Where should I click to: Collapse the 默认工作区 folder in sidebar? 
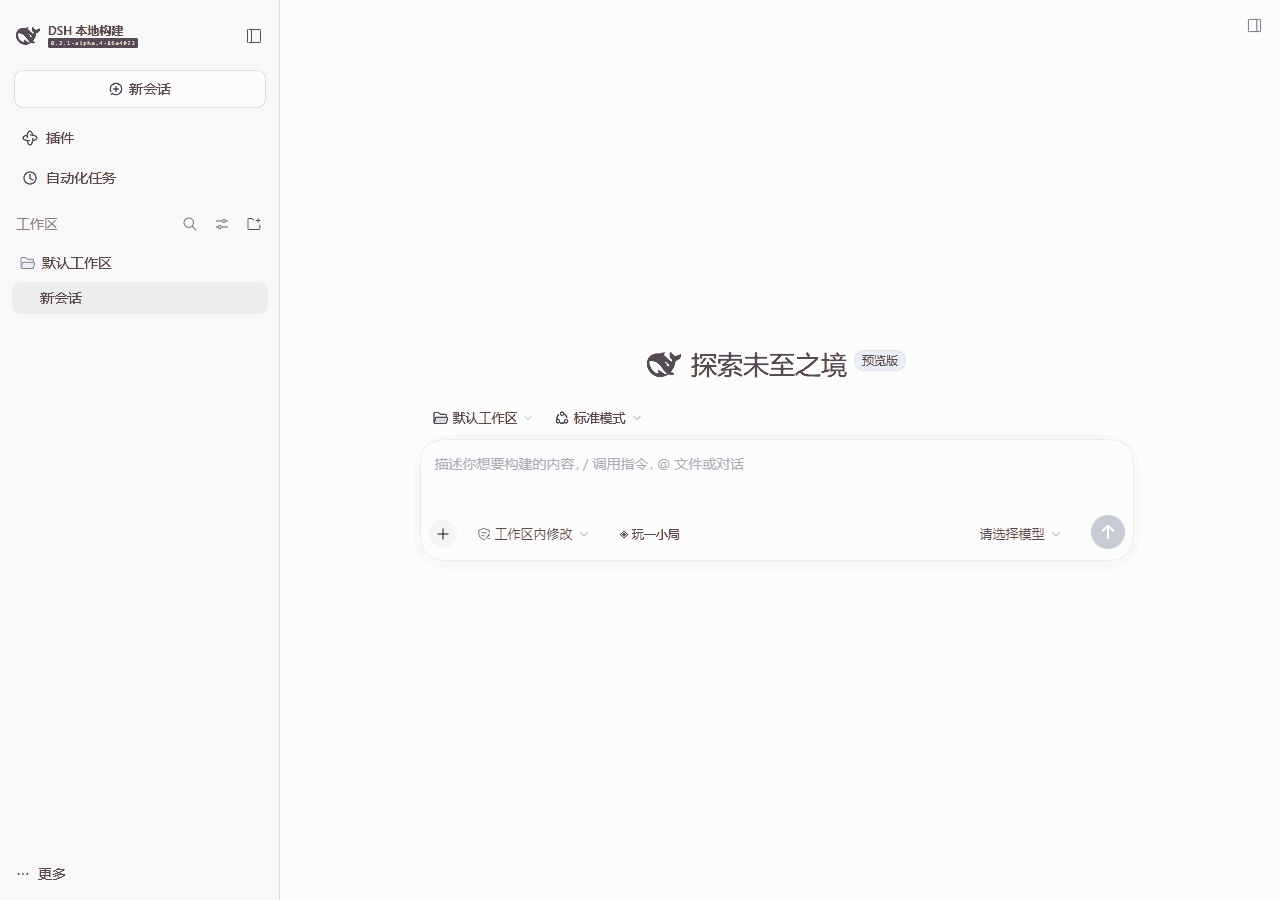click(x=140, y=263)
